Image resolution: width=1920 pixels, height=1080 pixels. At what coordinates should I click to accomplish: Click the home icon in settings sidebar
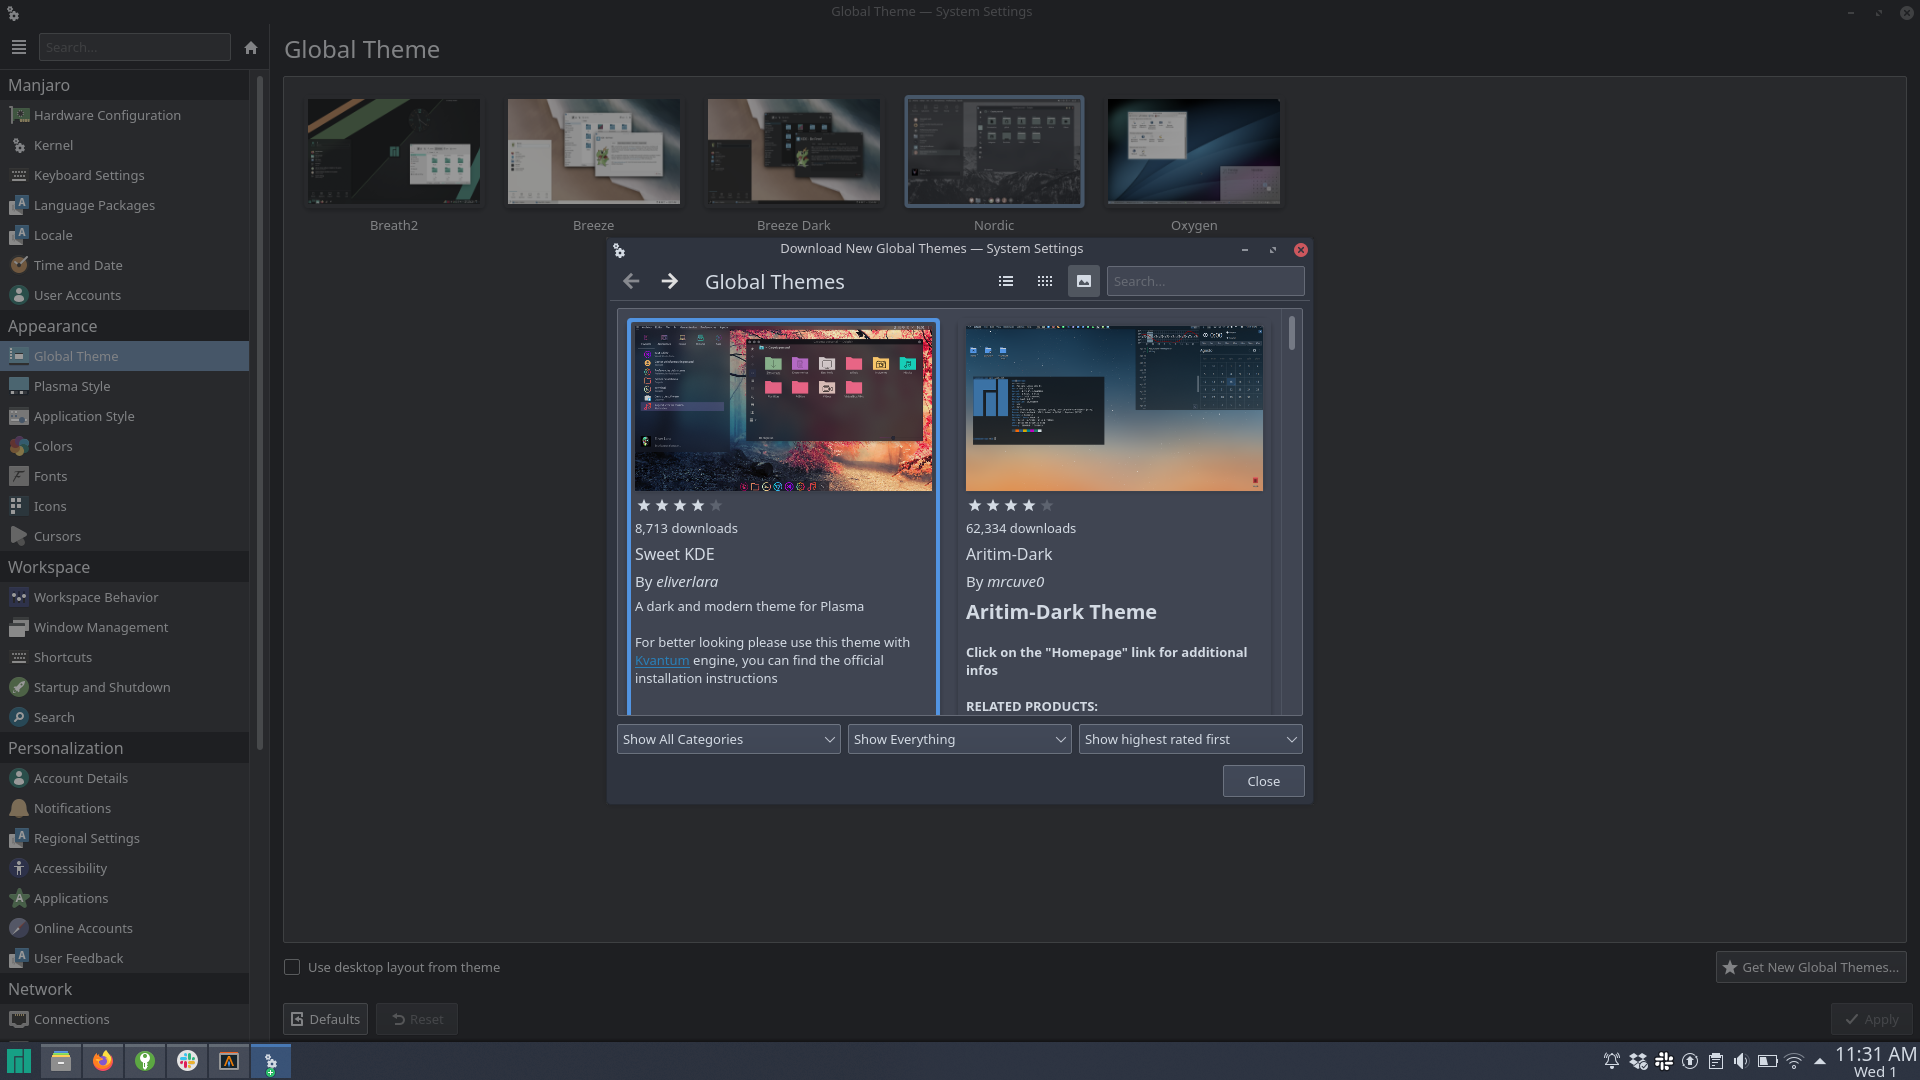[x=251, y=48]
